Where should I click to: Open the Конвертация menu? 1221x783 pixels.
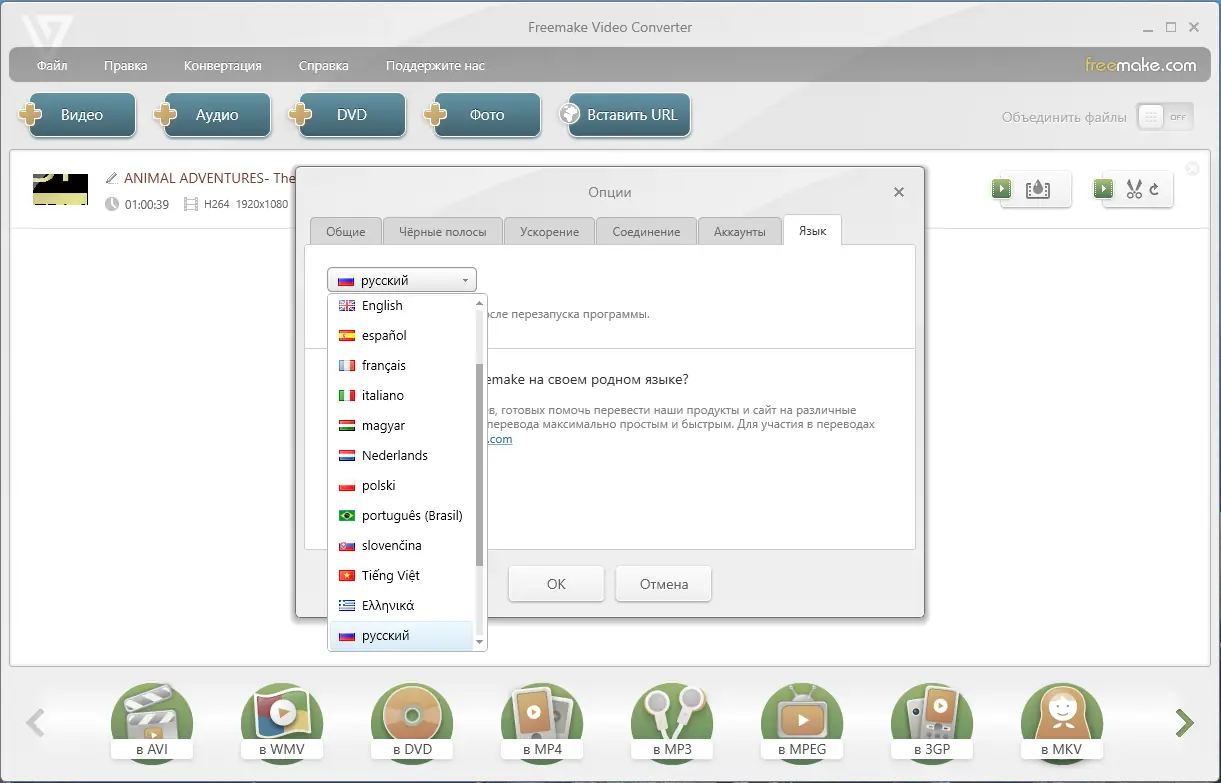point(222,66)
